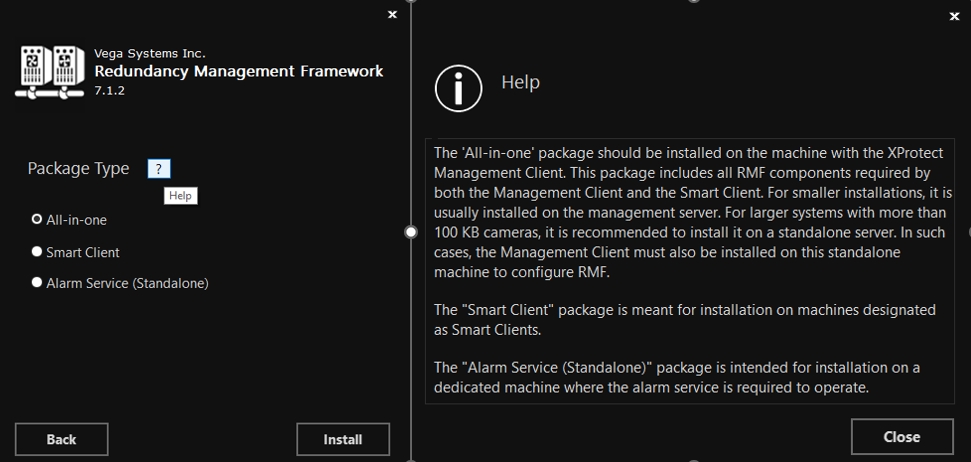
Task: Click the Redundancy Management Framework title
Action: [x=238, y=71]
